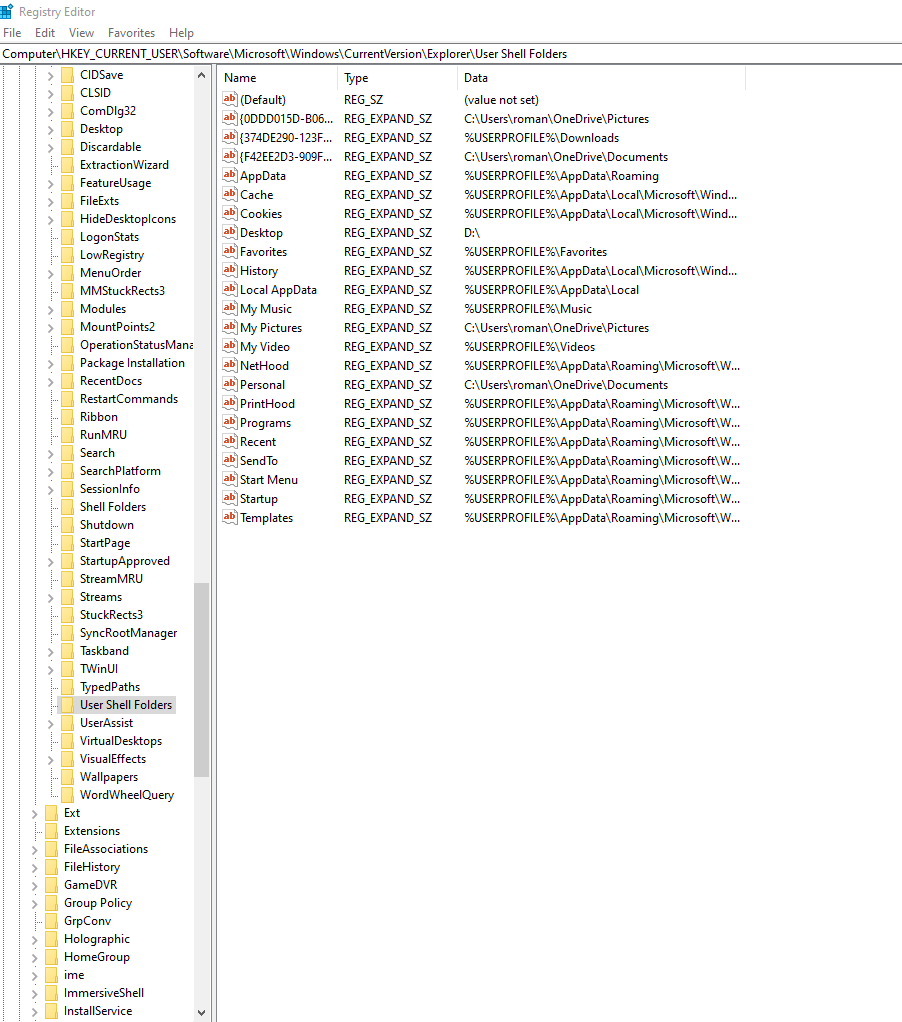Image resolution: width=902 pixels, height=1022 pixels.
Task: Open the File menu
Action: click(x=12, y=33)
